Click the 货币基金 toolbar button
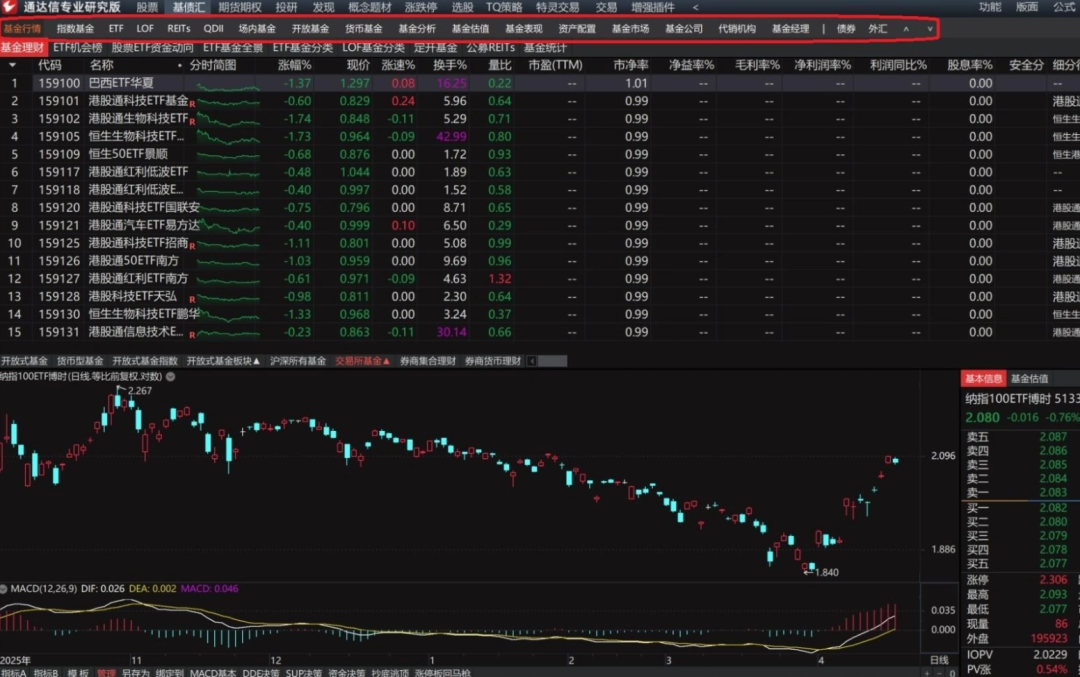 pyautogui.click(x=363, y=29)
